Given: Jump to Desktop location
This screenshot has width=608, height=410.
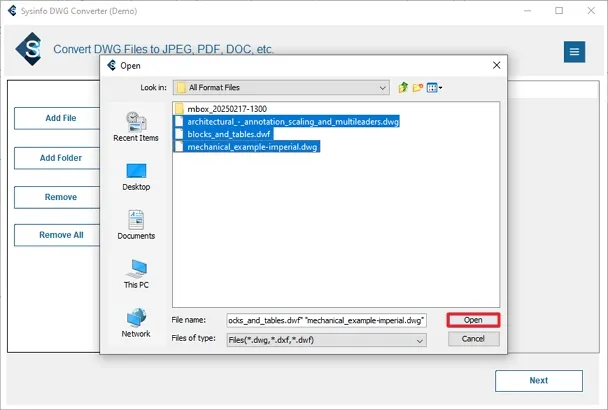Looking at the screenshot, I should point(136,177).
